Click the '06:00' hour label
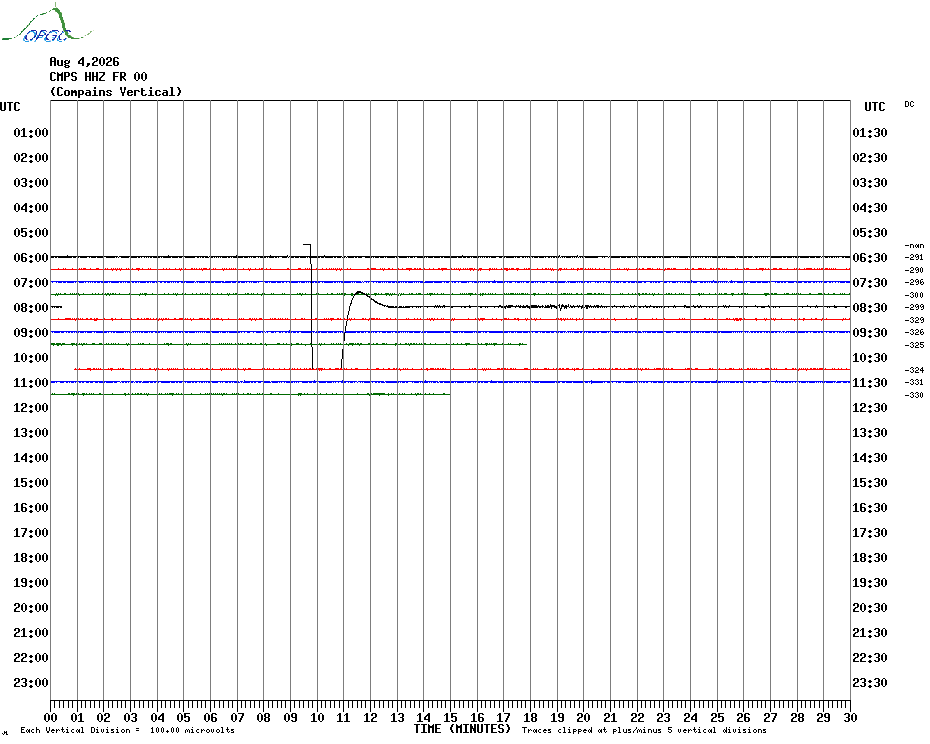This screenshot has width=930, height=744. click(31, 257)
